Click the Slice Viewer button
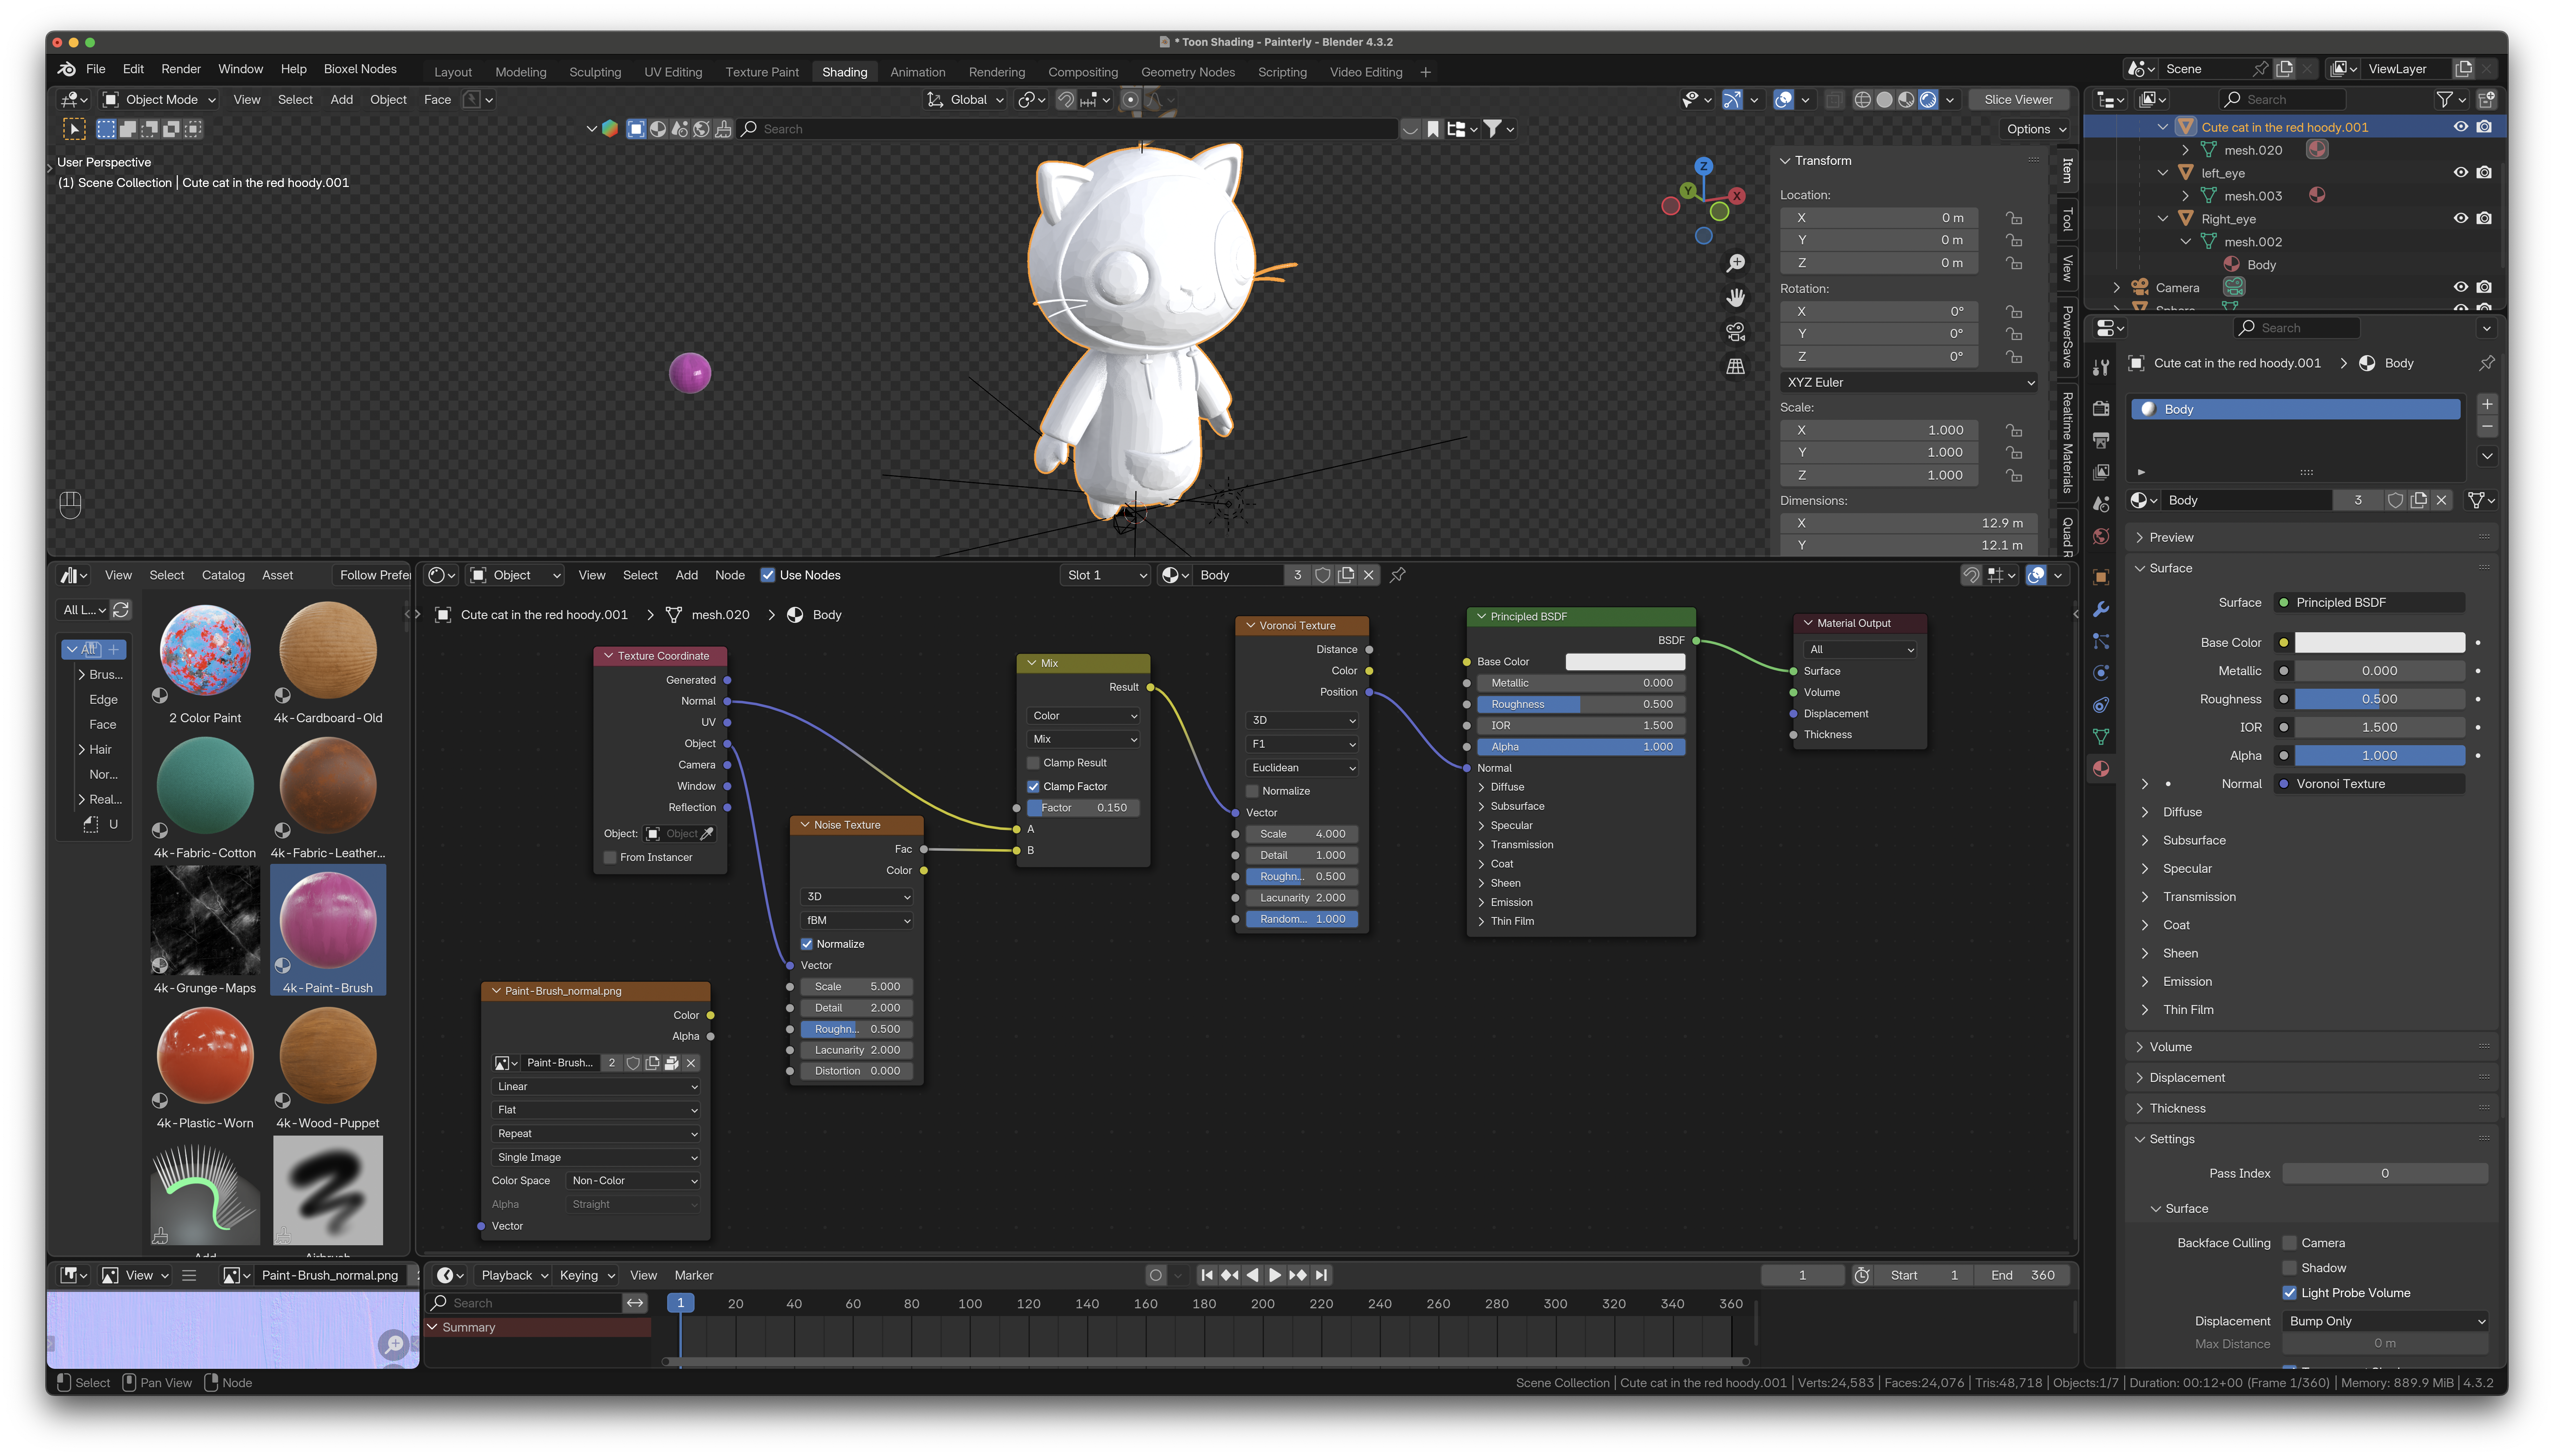 click(2018, 100)
